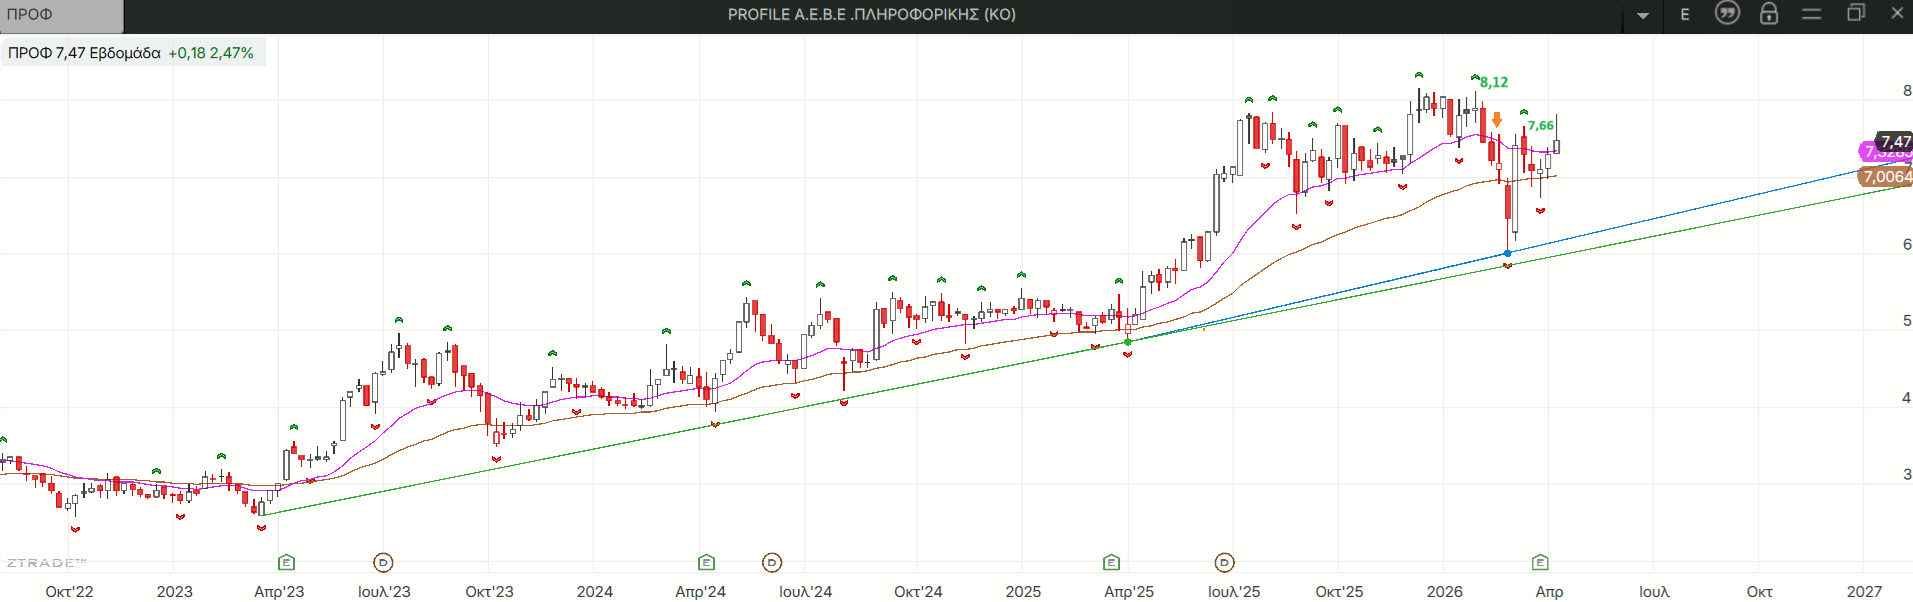Image resolution: width=1913 pixels, height=602 pixels.
Task: Select the green trendline anchor point
Action: click(x=1128, y=342)
